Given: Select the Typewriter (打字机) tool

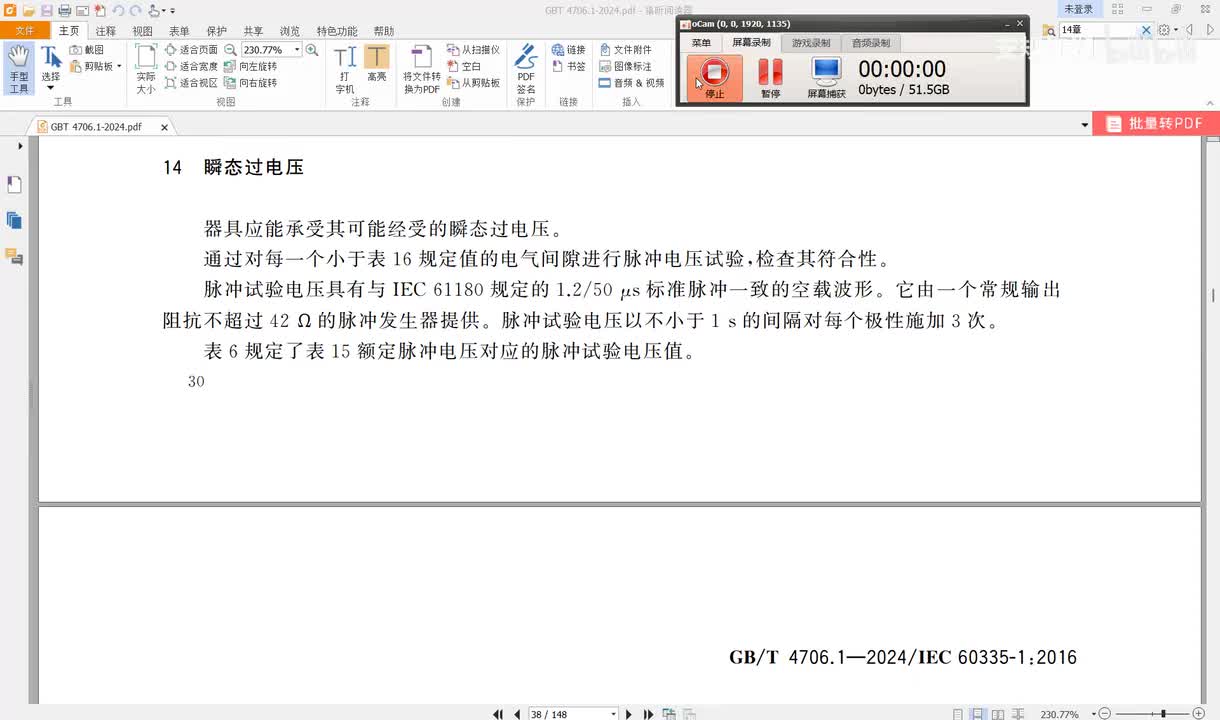Looking at the screenshot, I should tap(345, 69).
